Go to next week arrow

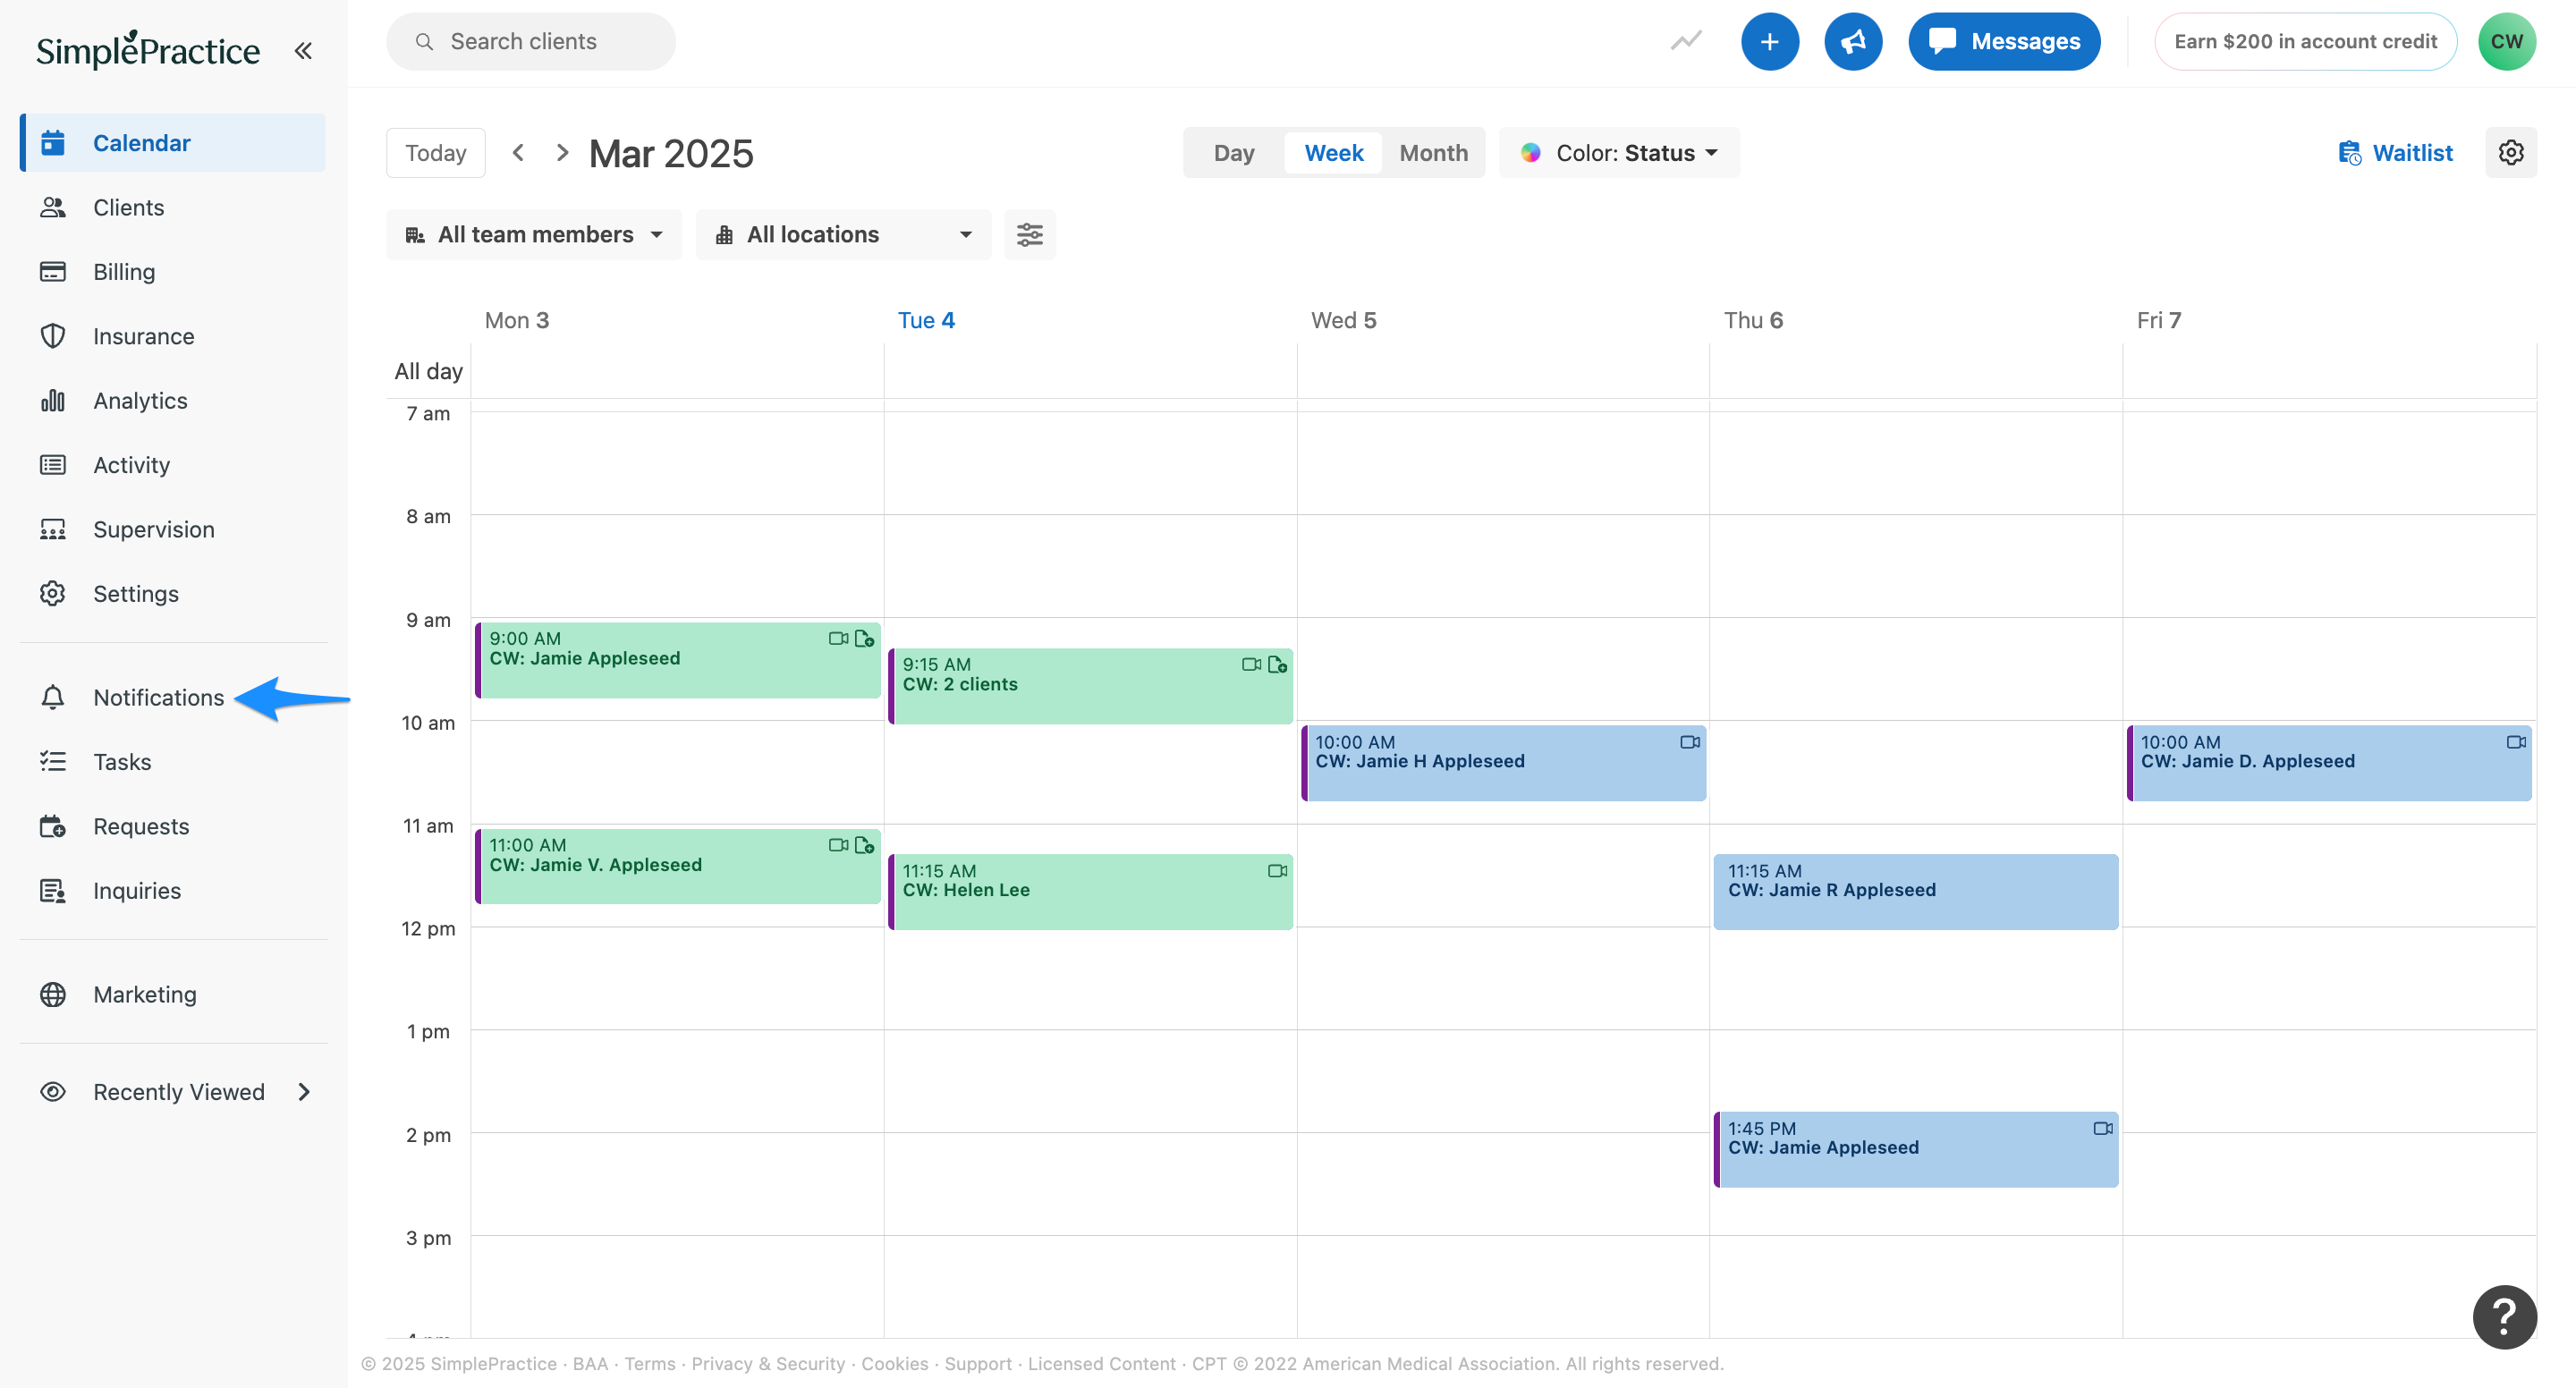562,153
